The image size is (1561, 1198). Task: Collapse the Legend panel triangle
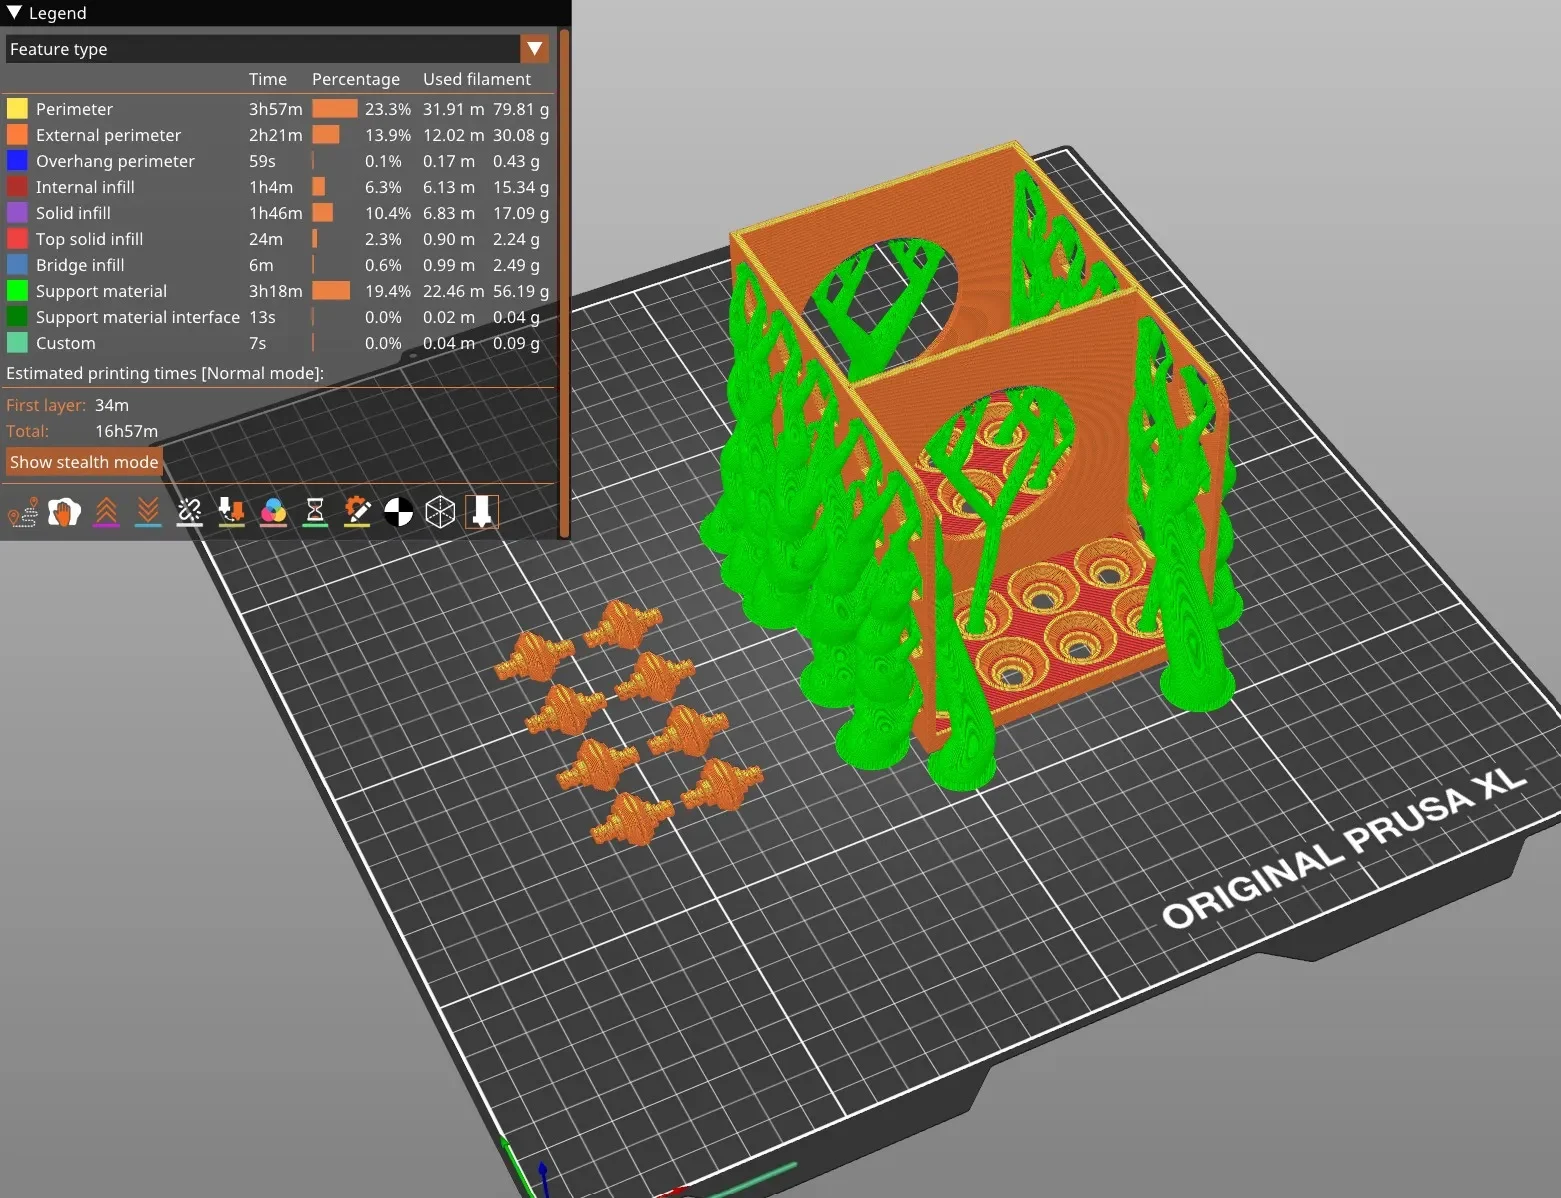pyautogui.click(x=14, y=13)
